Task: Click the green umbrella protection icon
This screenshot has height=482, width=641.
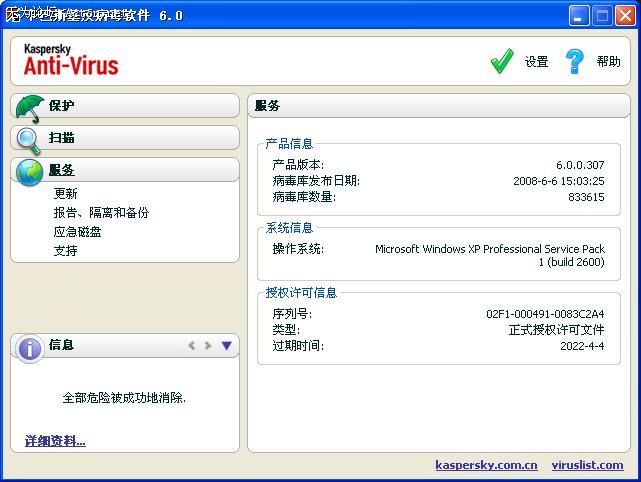Action: [30, 106]
